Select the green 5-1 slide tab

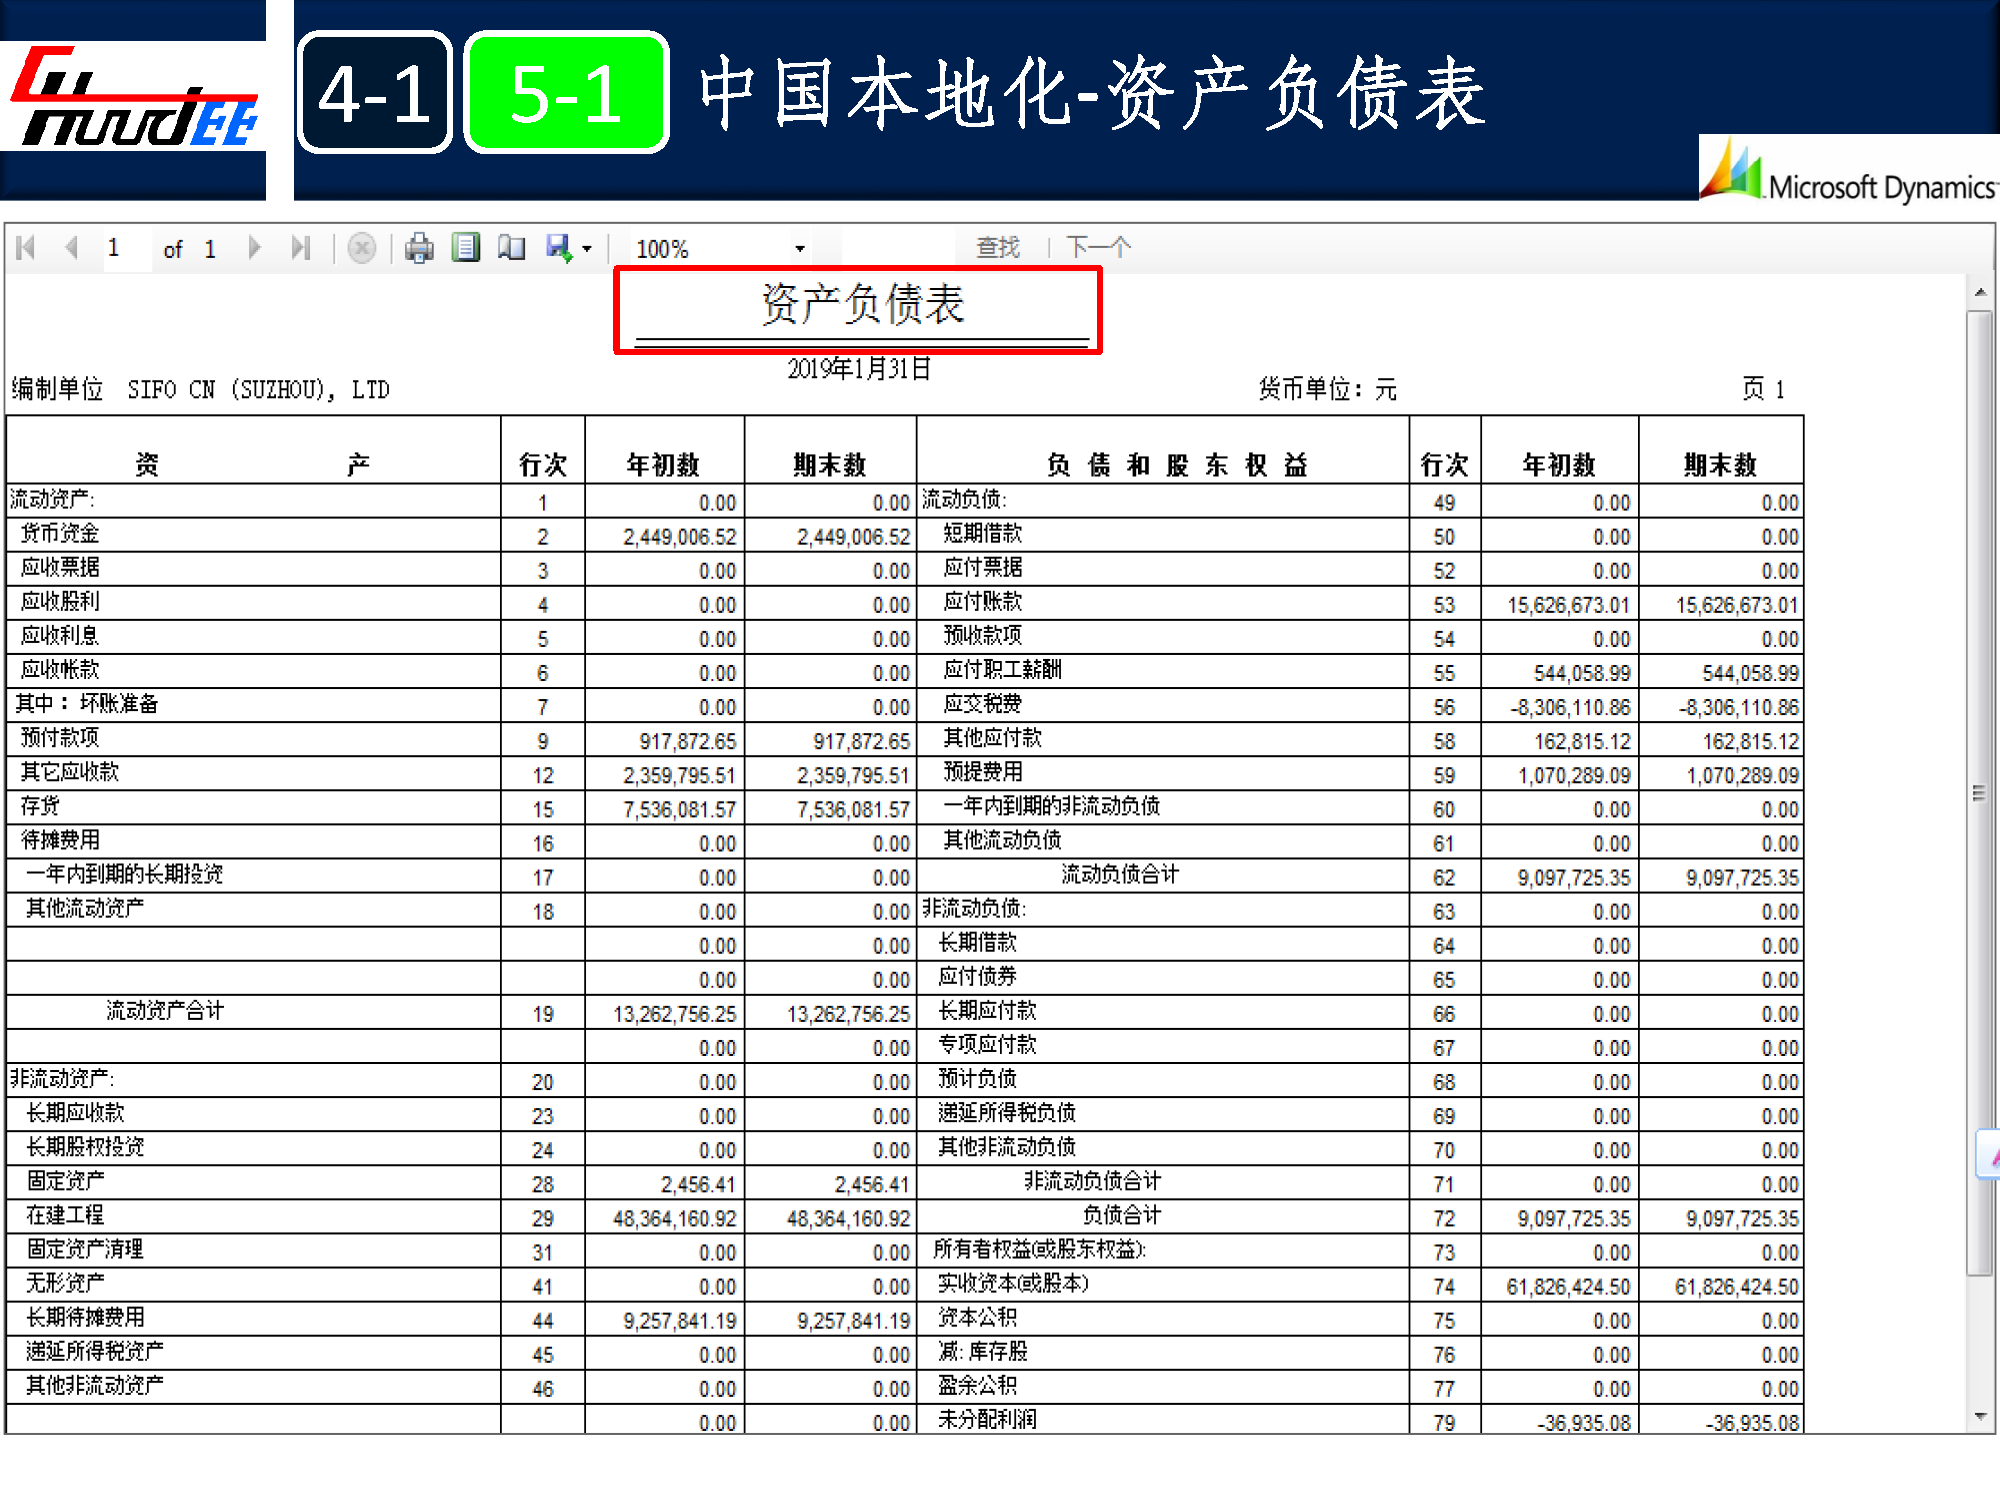pyautogui.click(x=566, y=93)
